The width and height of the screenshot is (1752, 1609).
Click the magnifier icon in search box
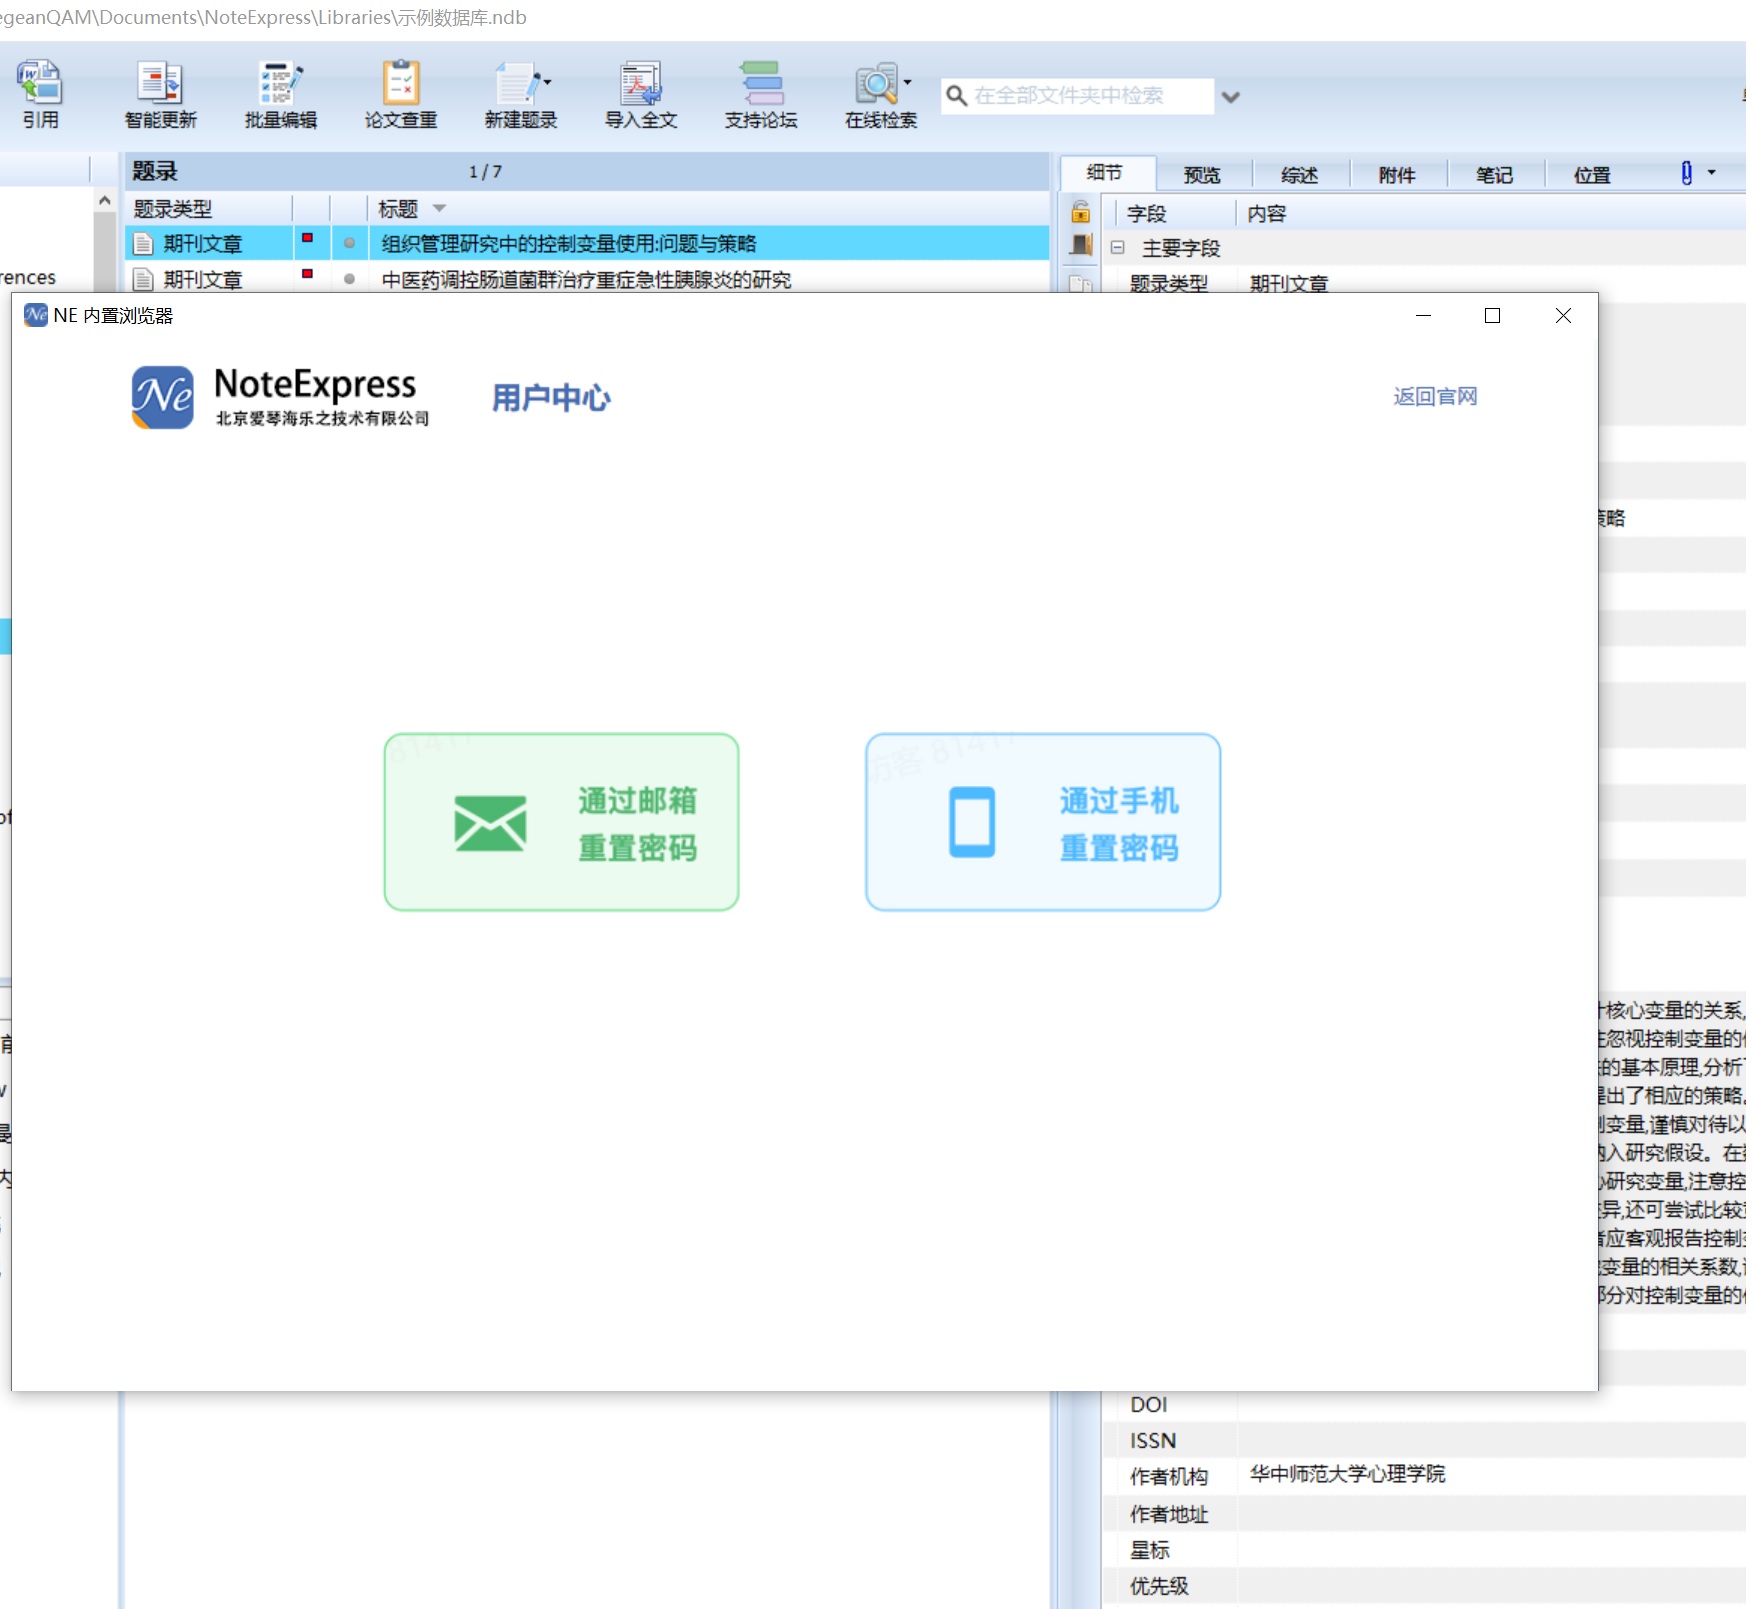point(956,96)
